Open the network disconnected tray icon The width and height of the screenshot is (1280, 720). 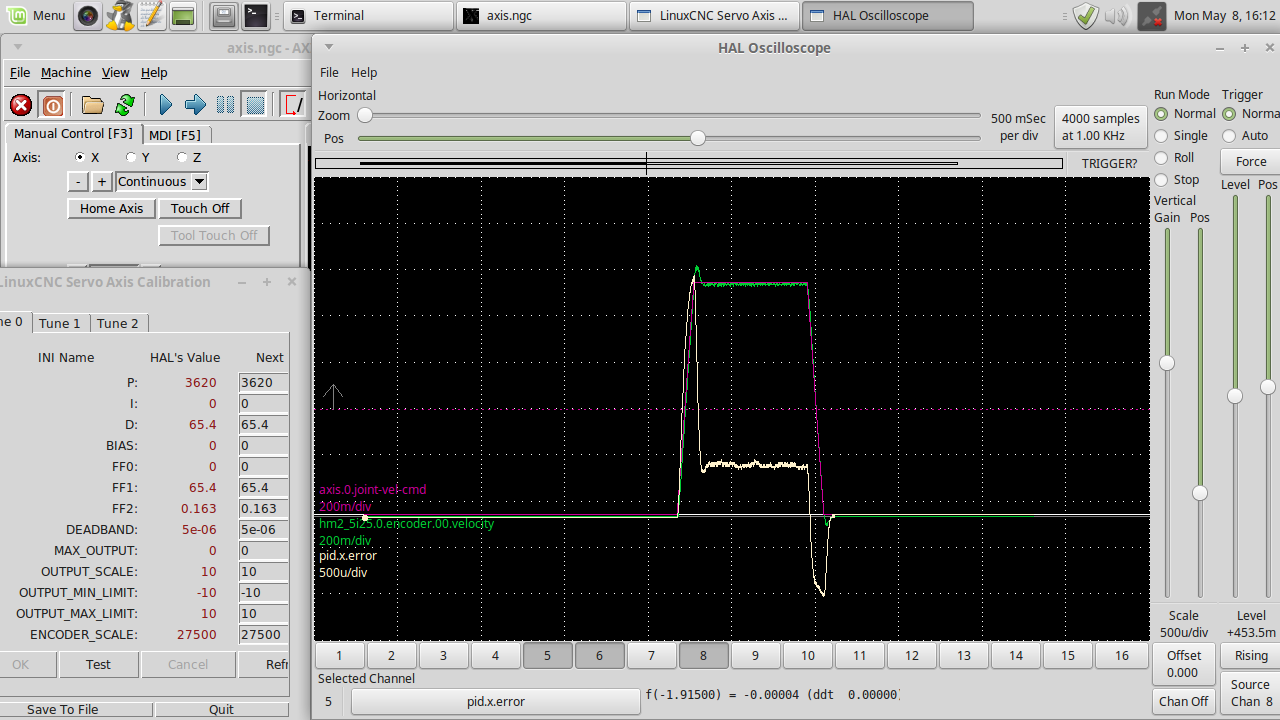pyautogui.click(x=1152, y=15)
